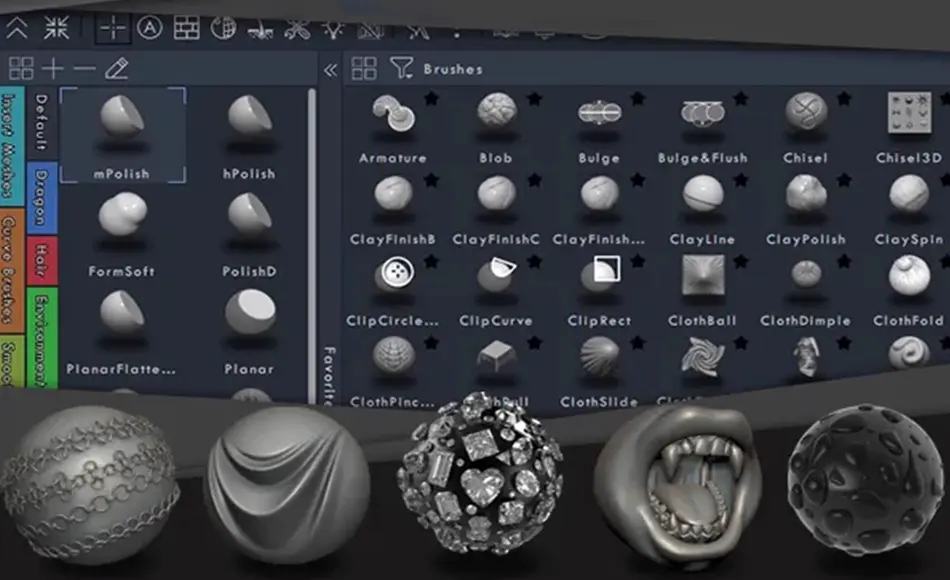
Task: Favorite the Armature brush with its star
Action: pyautogui.click(x=431, y=98)
